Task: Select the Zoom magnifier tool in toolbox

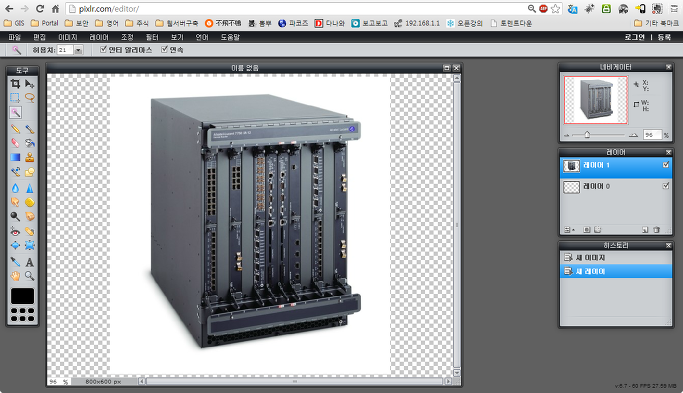Action: click(x=30, y=276)
